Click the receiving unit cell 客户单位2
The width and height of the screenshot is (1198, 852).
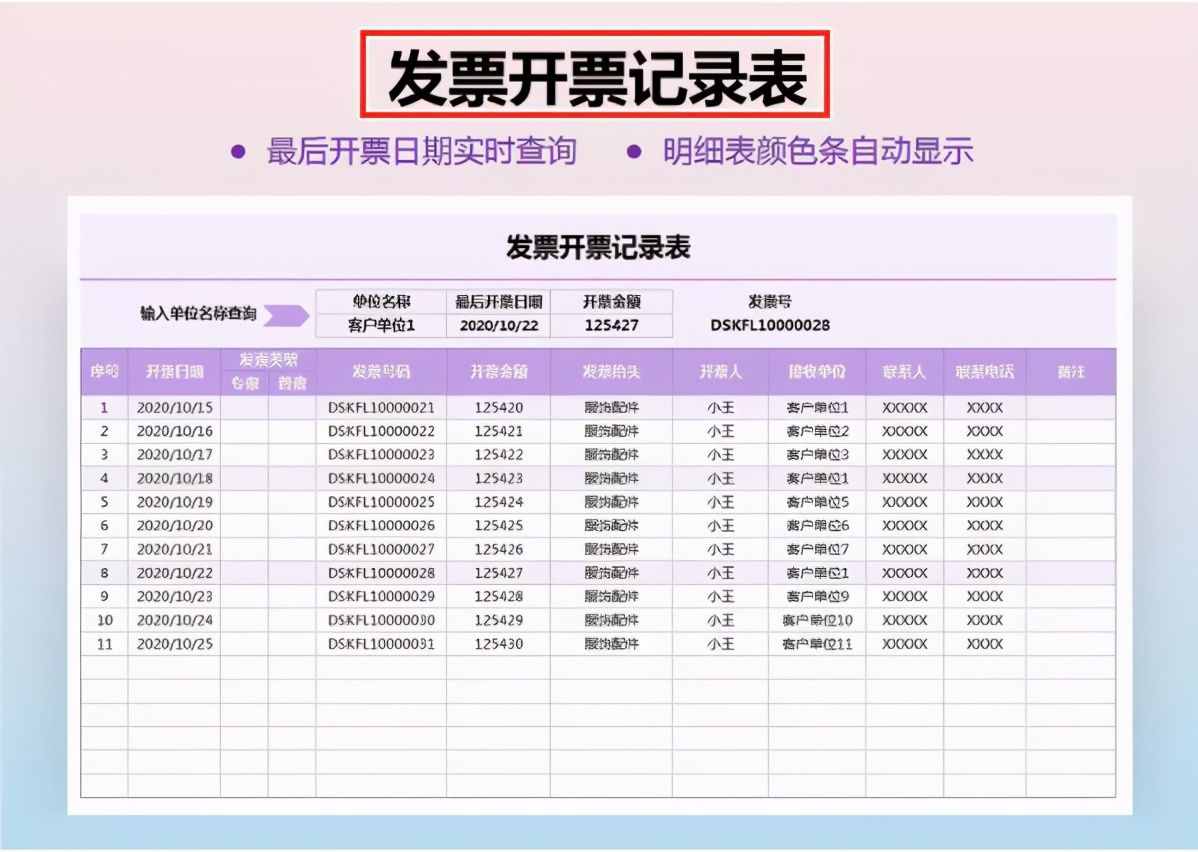[817, 432]
